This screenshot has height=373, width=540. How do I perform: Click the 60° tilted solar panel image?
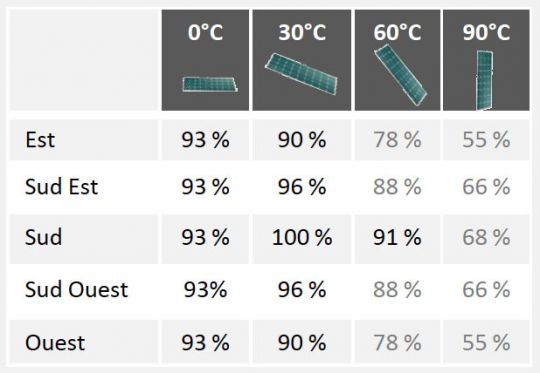pyautogui.click(x=400, y=75)
